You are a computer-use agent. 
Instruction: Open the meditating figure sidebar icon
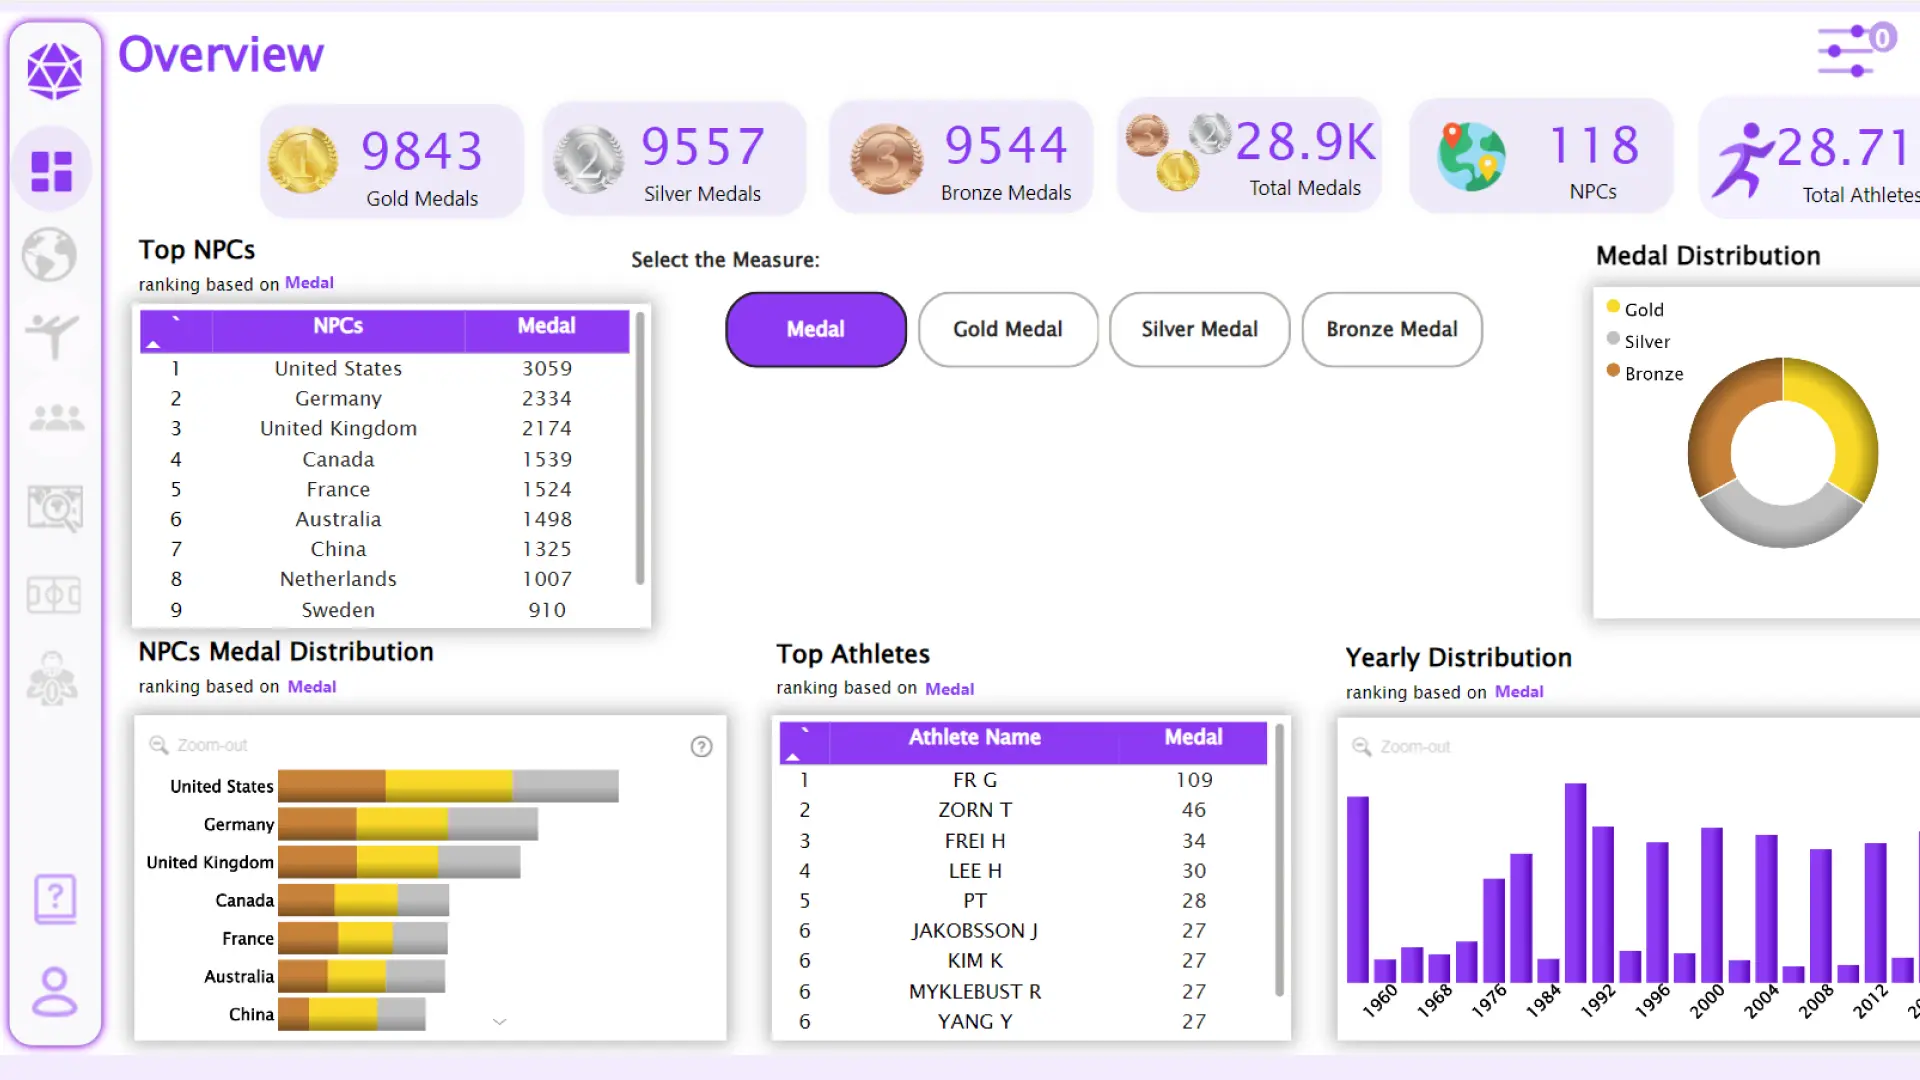click(x=52, y=679)
